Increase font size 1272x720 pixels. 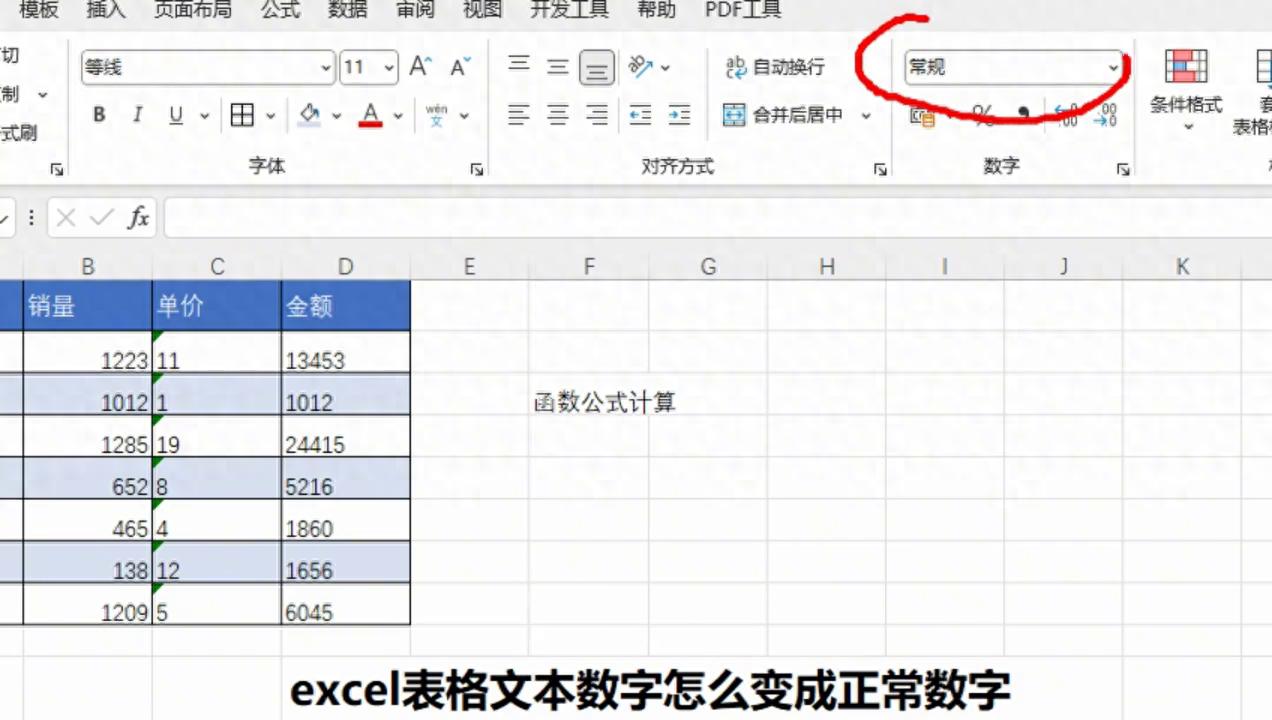[x=421, y=67]
